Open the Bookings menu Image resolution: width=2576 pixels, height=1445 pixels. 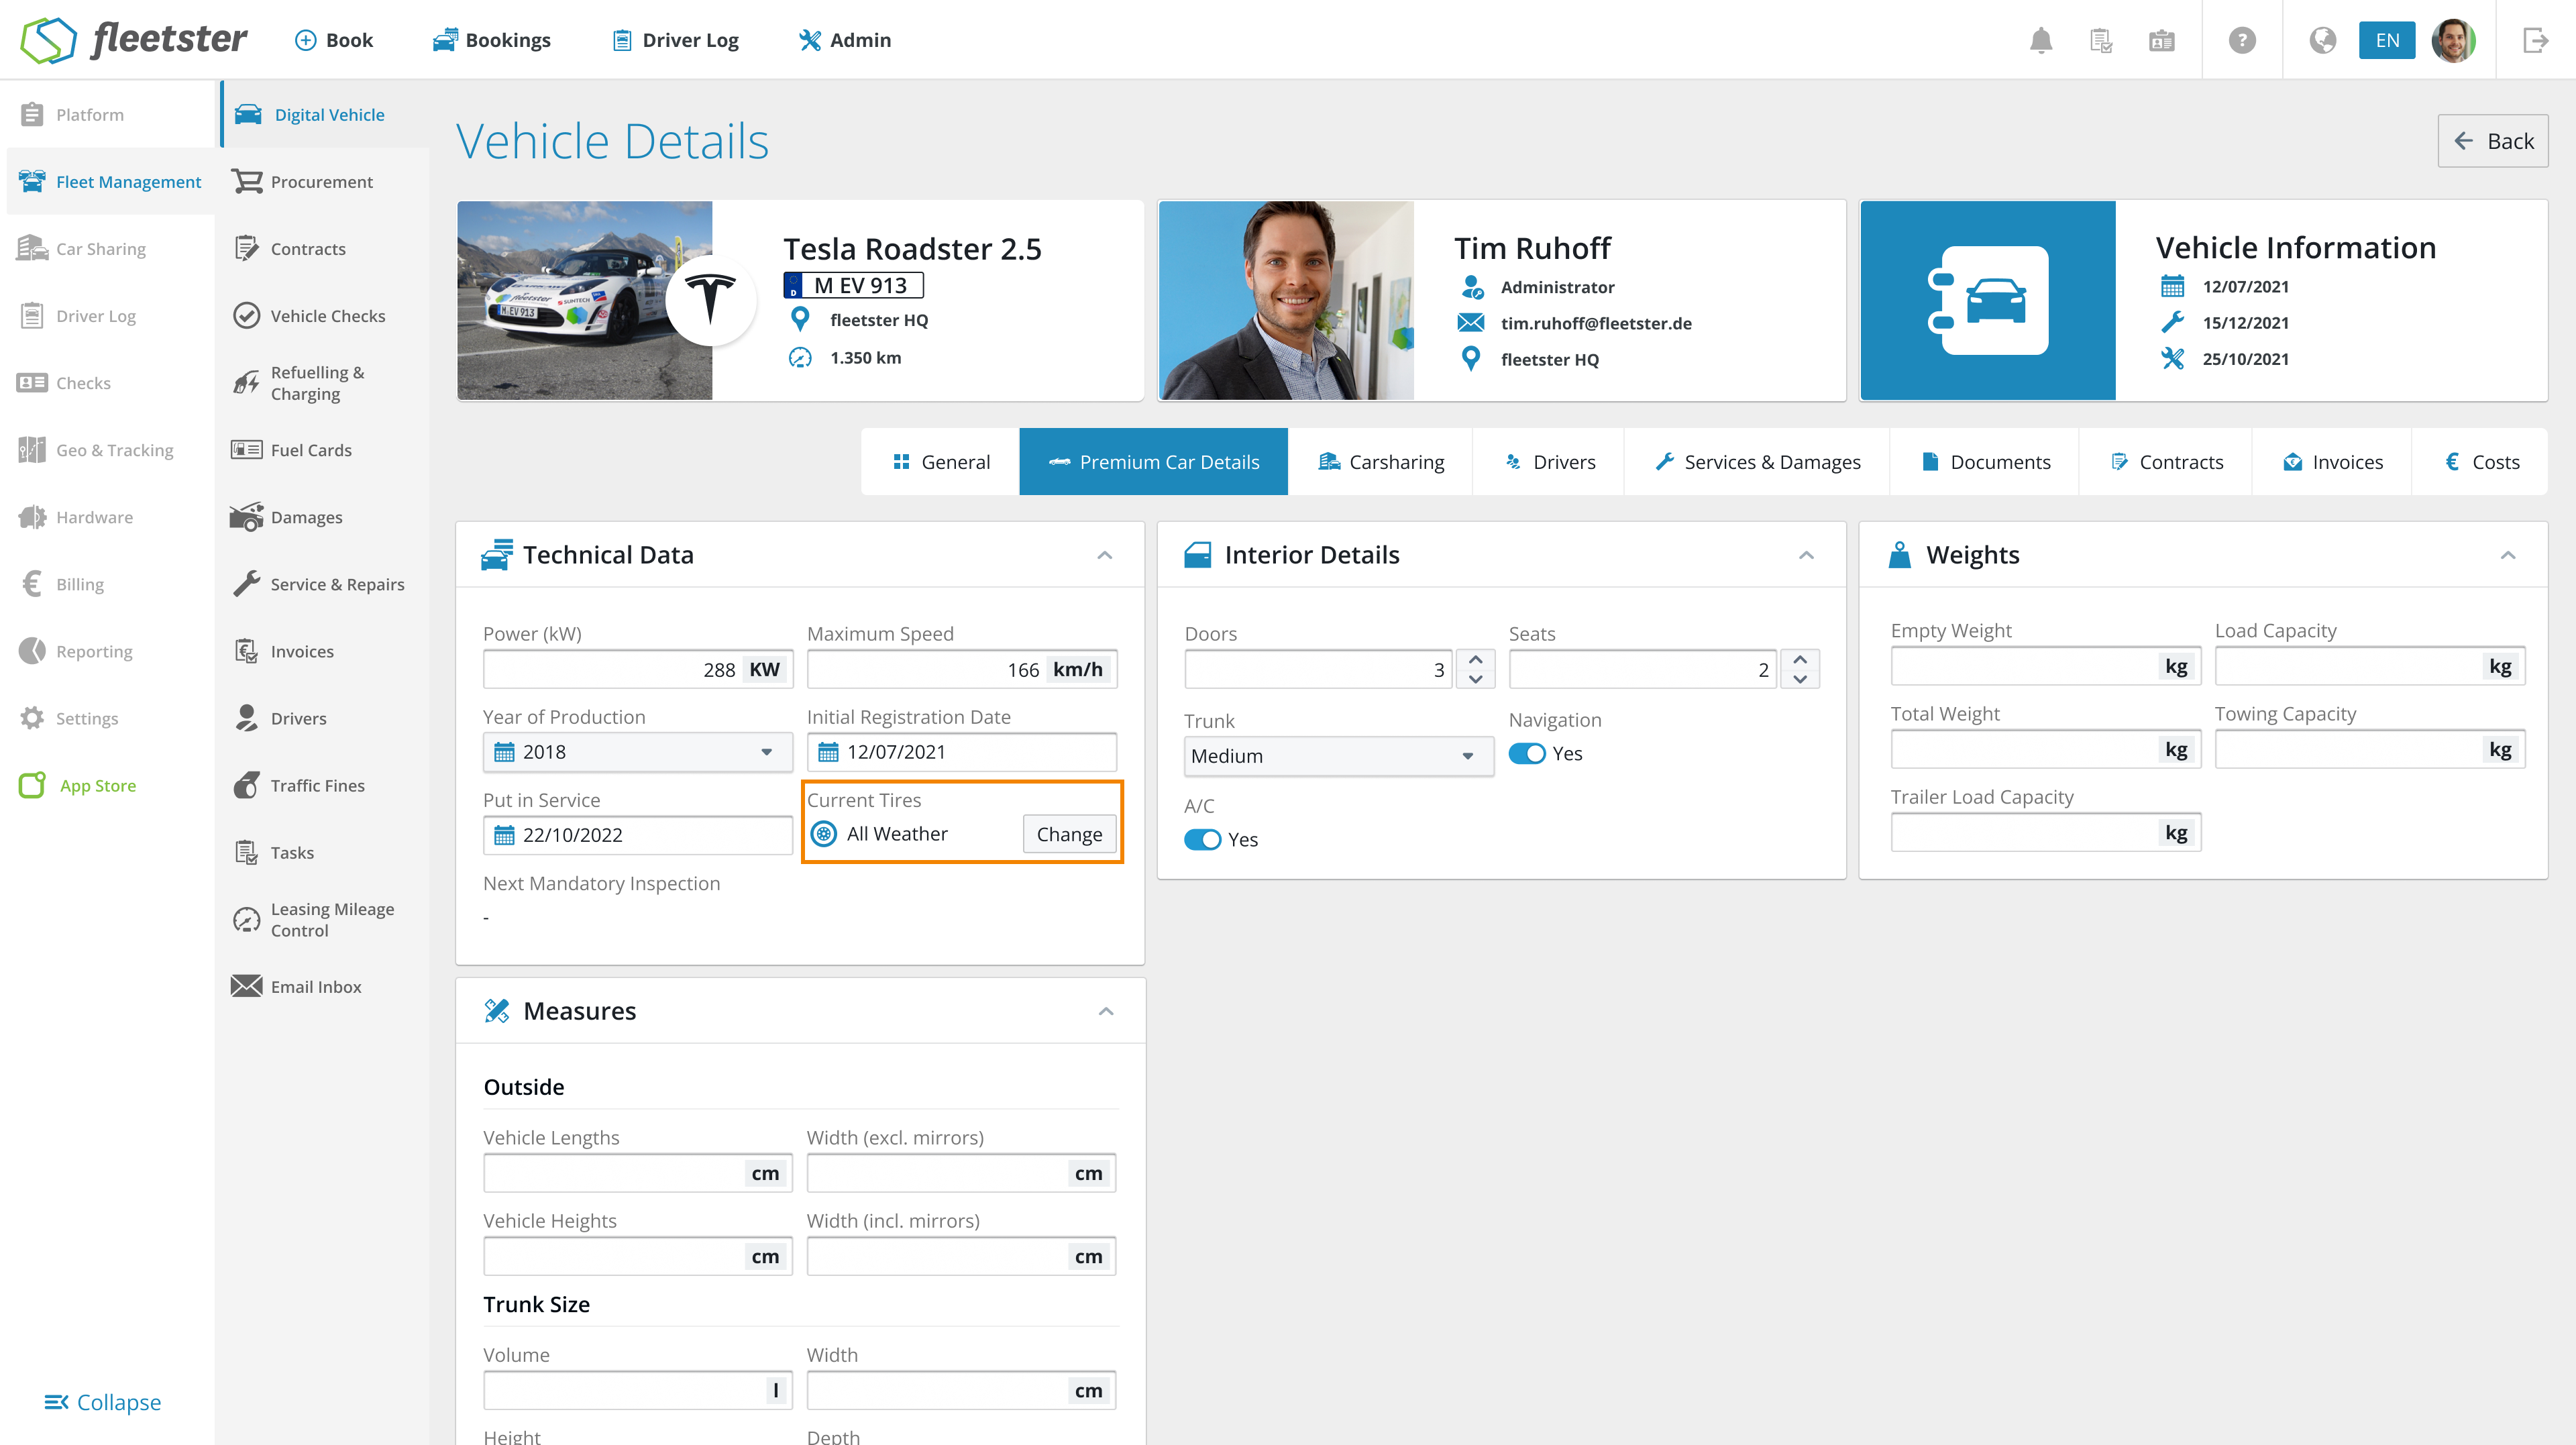coord(492,40)
